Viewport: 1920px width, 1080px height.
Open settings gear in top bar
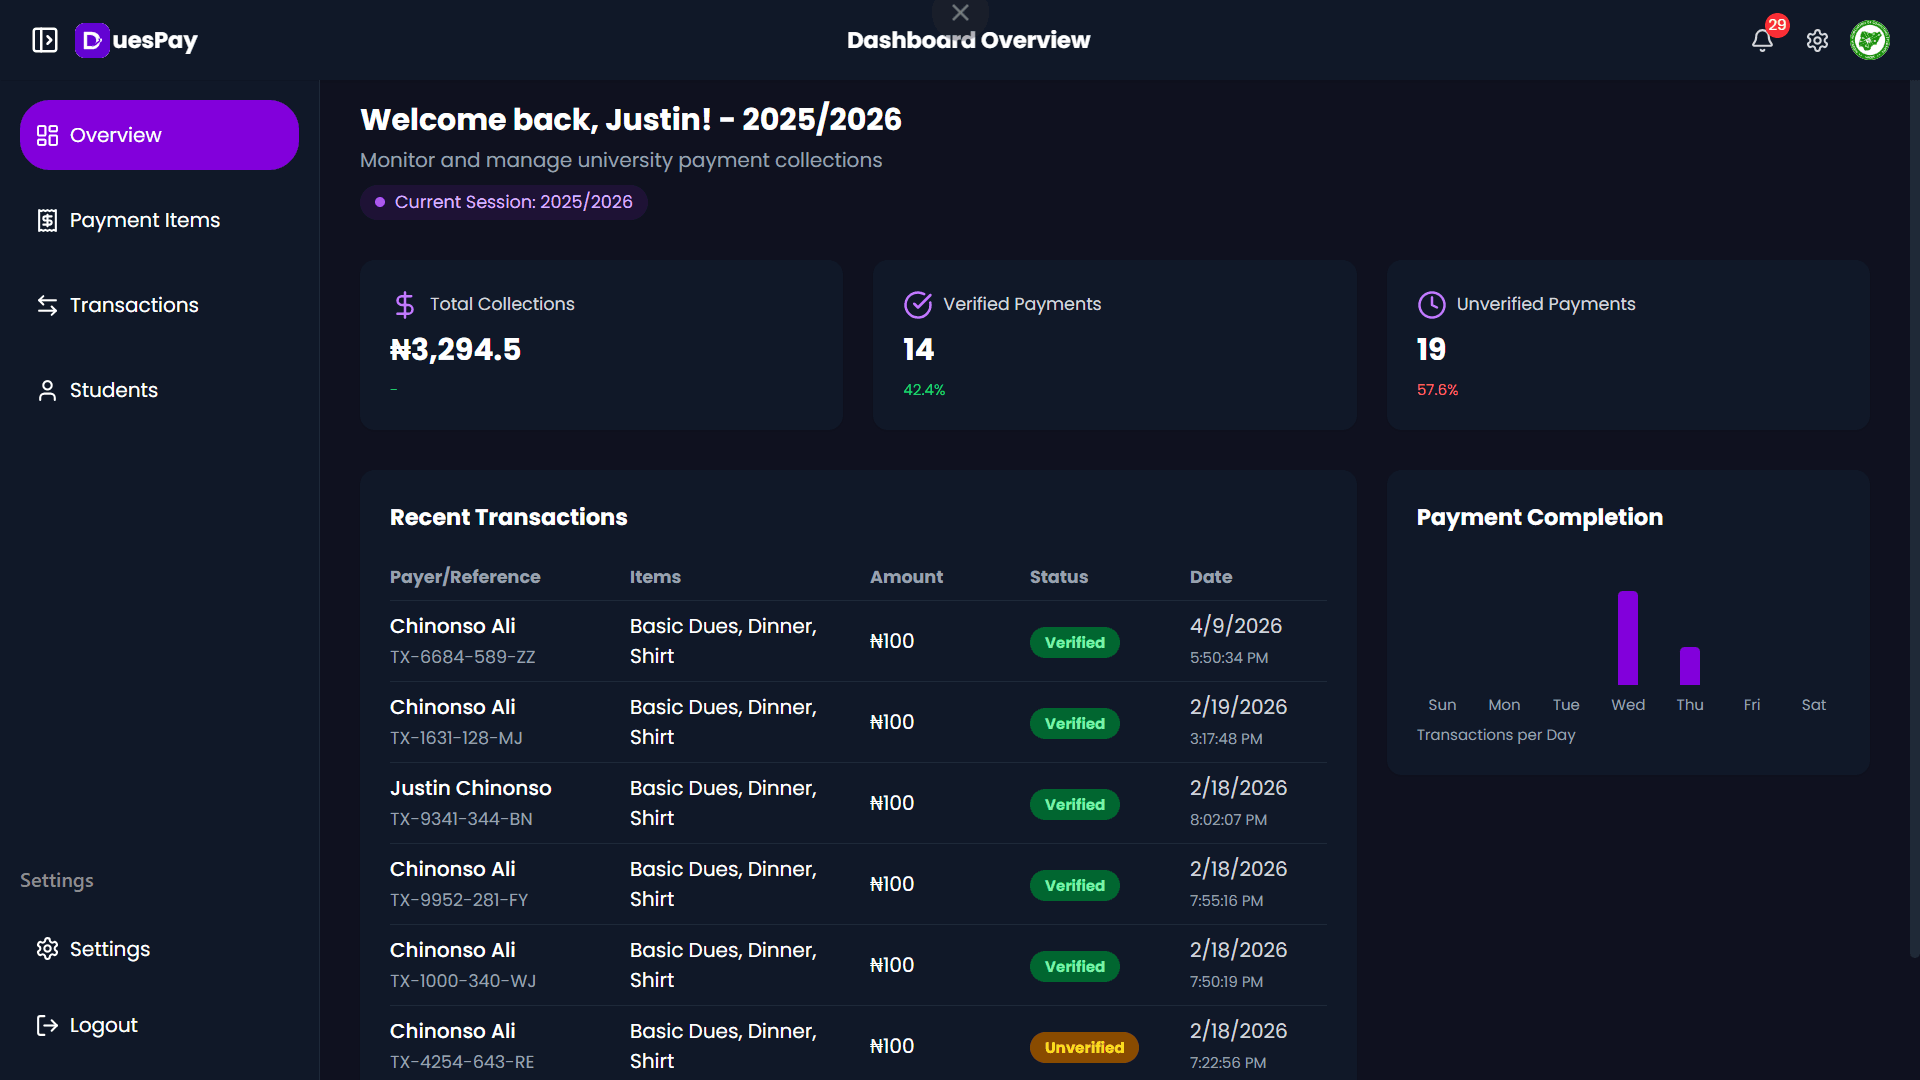coord(1817,40)
